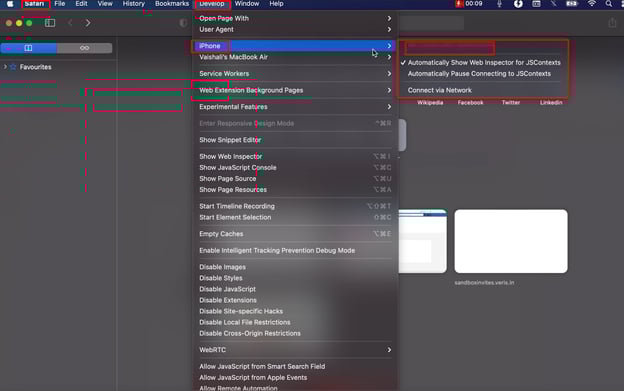The width and height of the screenshot is (624, 391).
Task: Toggle Automatically Pause Connecting to JSContexts
Action: pos(484,74)
